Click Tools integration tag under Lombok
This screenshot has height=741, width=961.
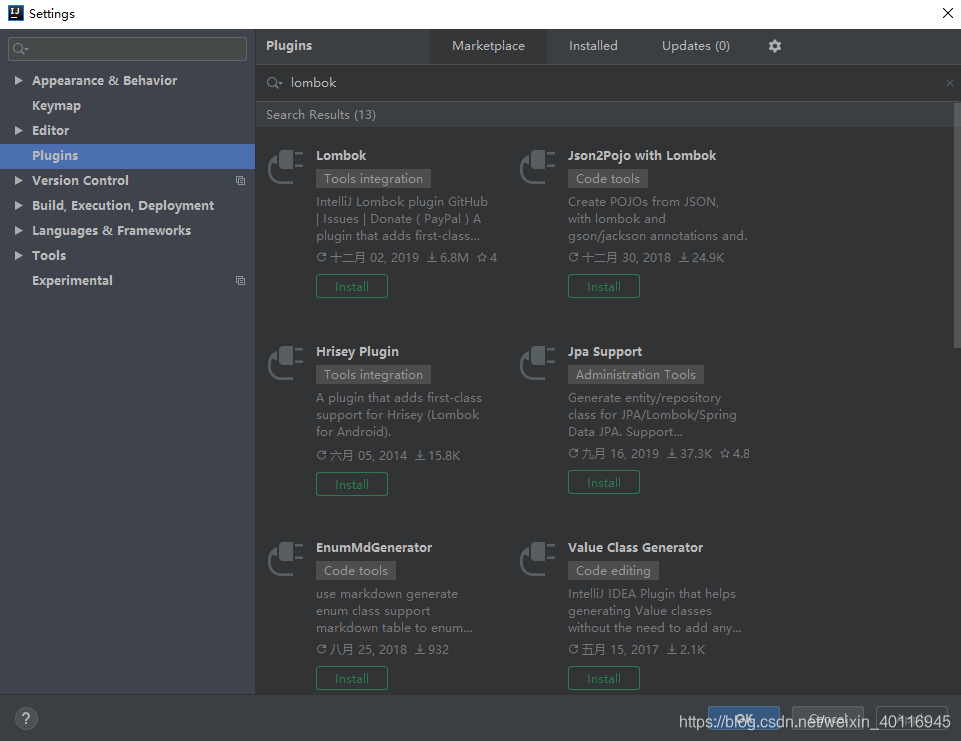373,179
